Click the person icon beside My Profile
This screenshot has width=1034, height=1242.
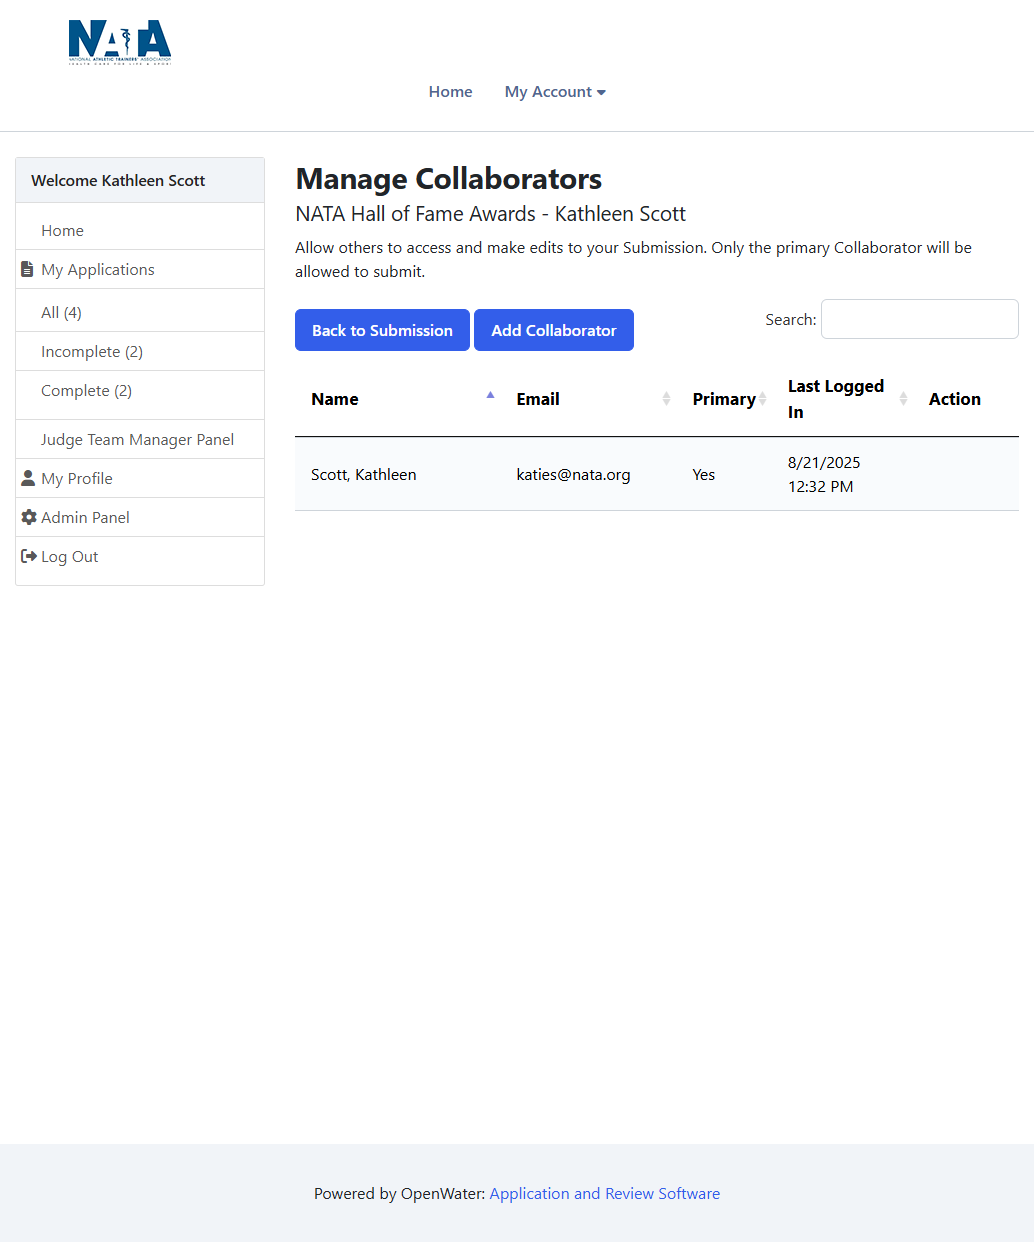pos(28,478)
